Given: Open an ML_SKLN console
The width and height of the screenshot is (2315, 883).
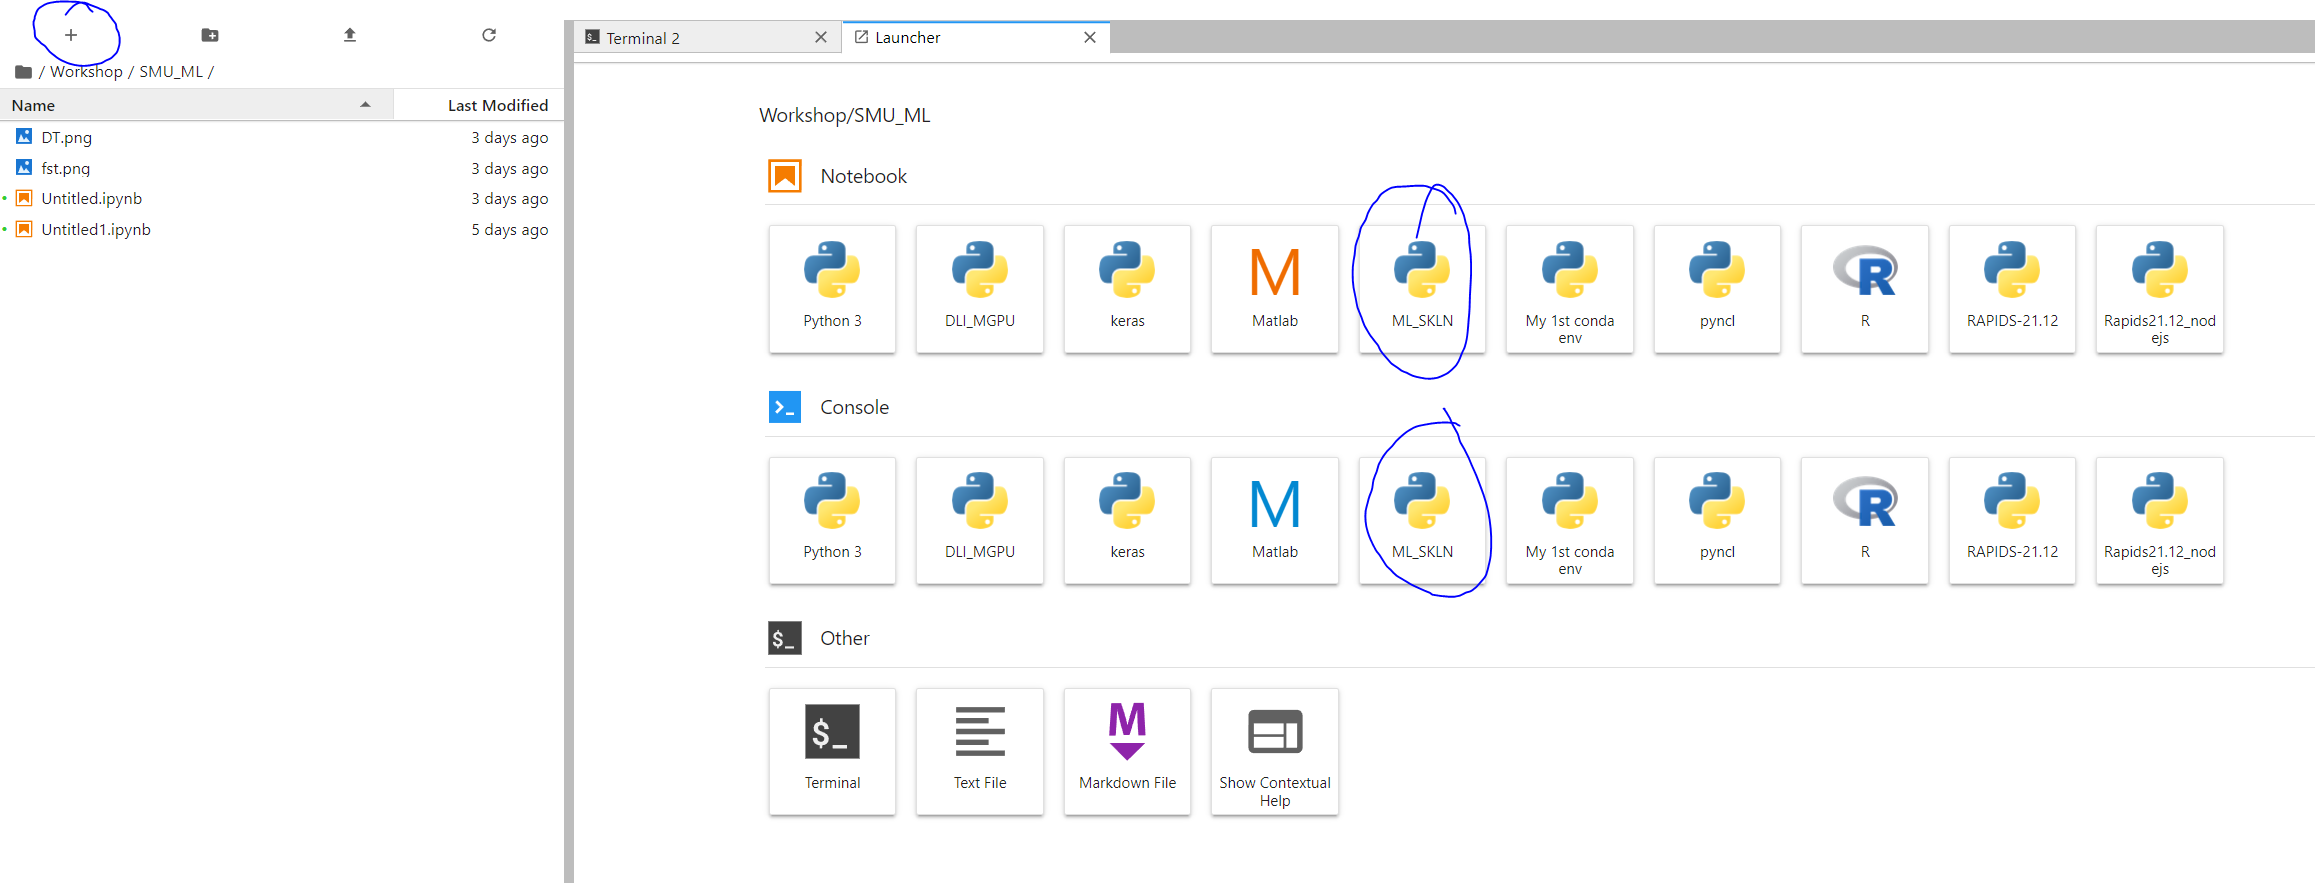Looking at the screenshot, I should pos(1422,520).
